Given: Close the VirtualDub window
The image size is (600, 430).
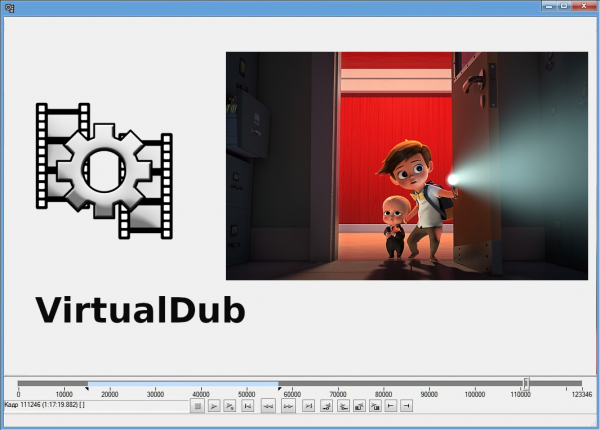Looking at the screenshot, I should point(584,6).
